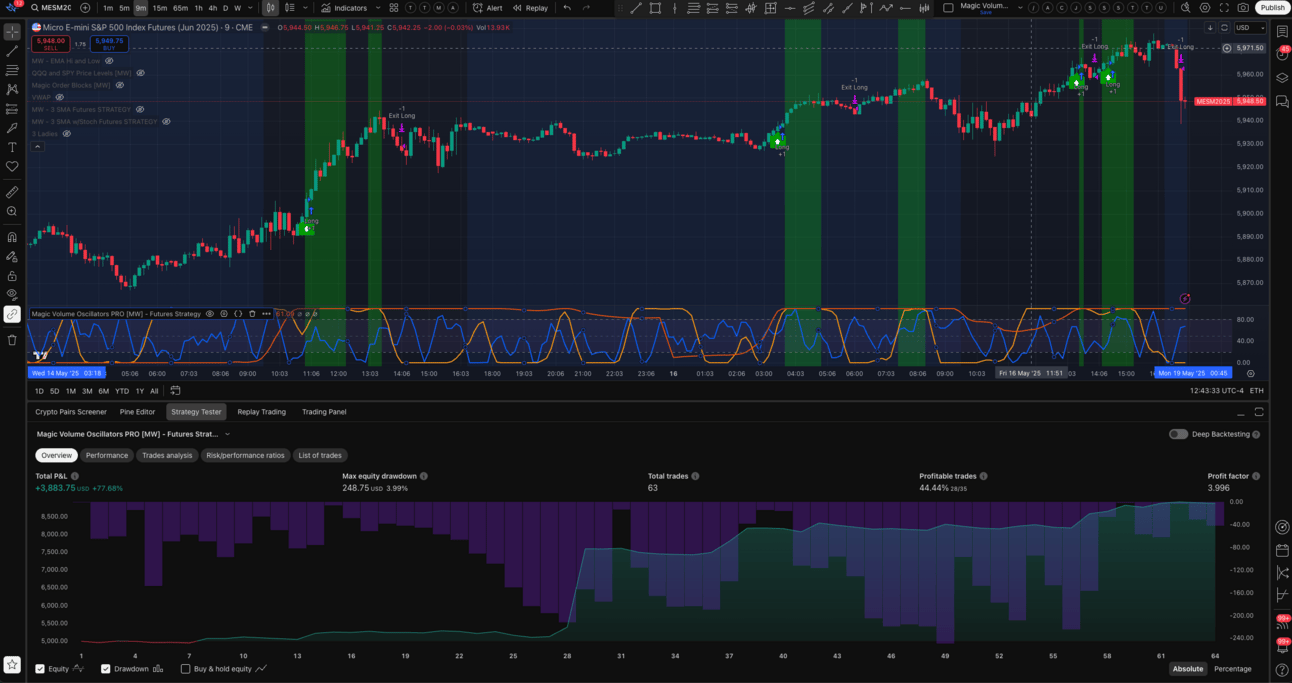Open object tree layers icon

point(1282,77)
